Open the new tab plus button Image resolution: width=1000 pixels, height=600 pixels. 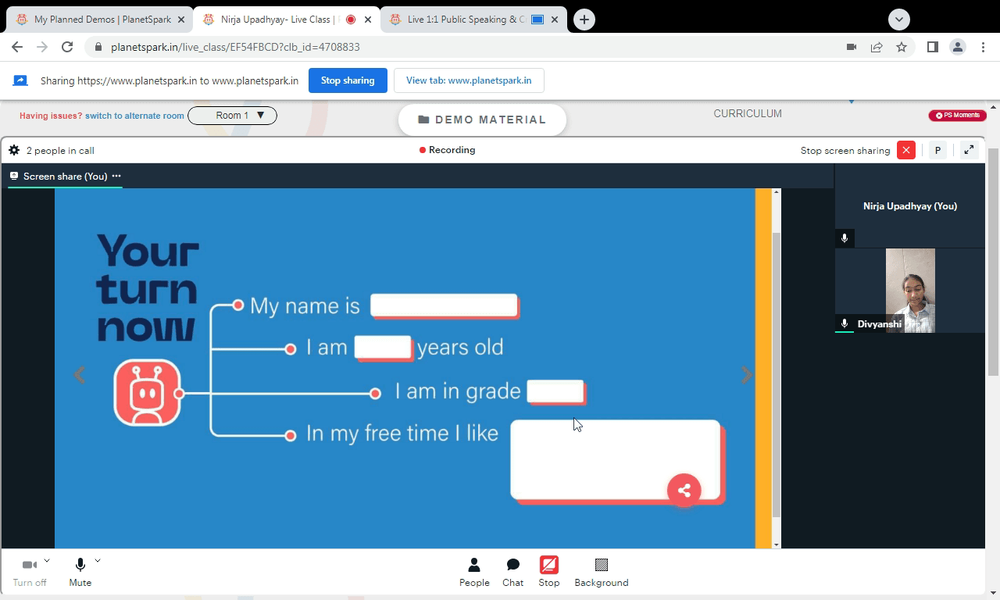coord(584,20)
